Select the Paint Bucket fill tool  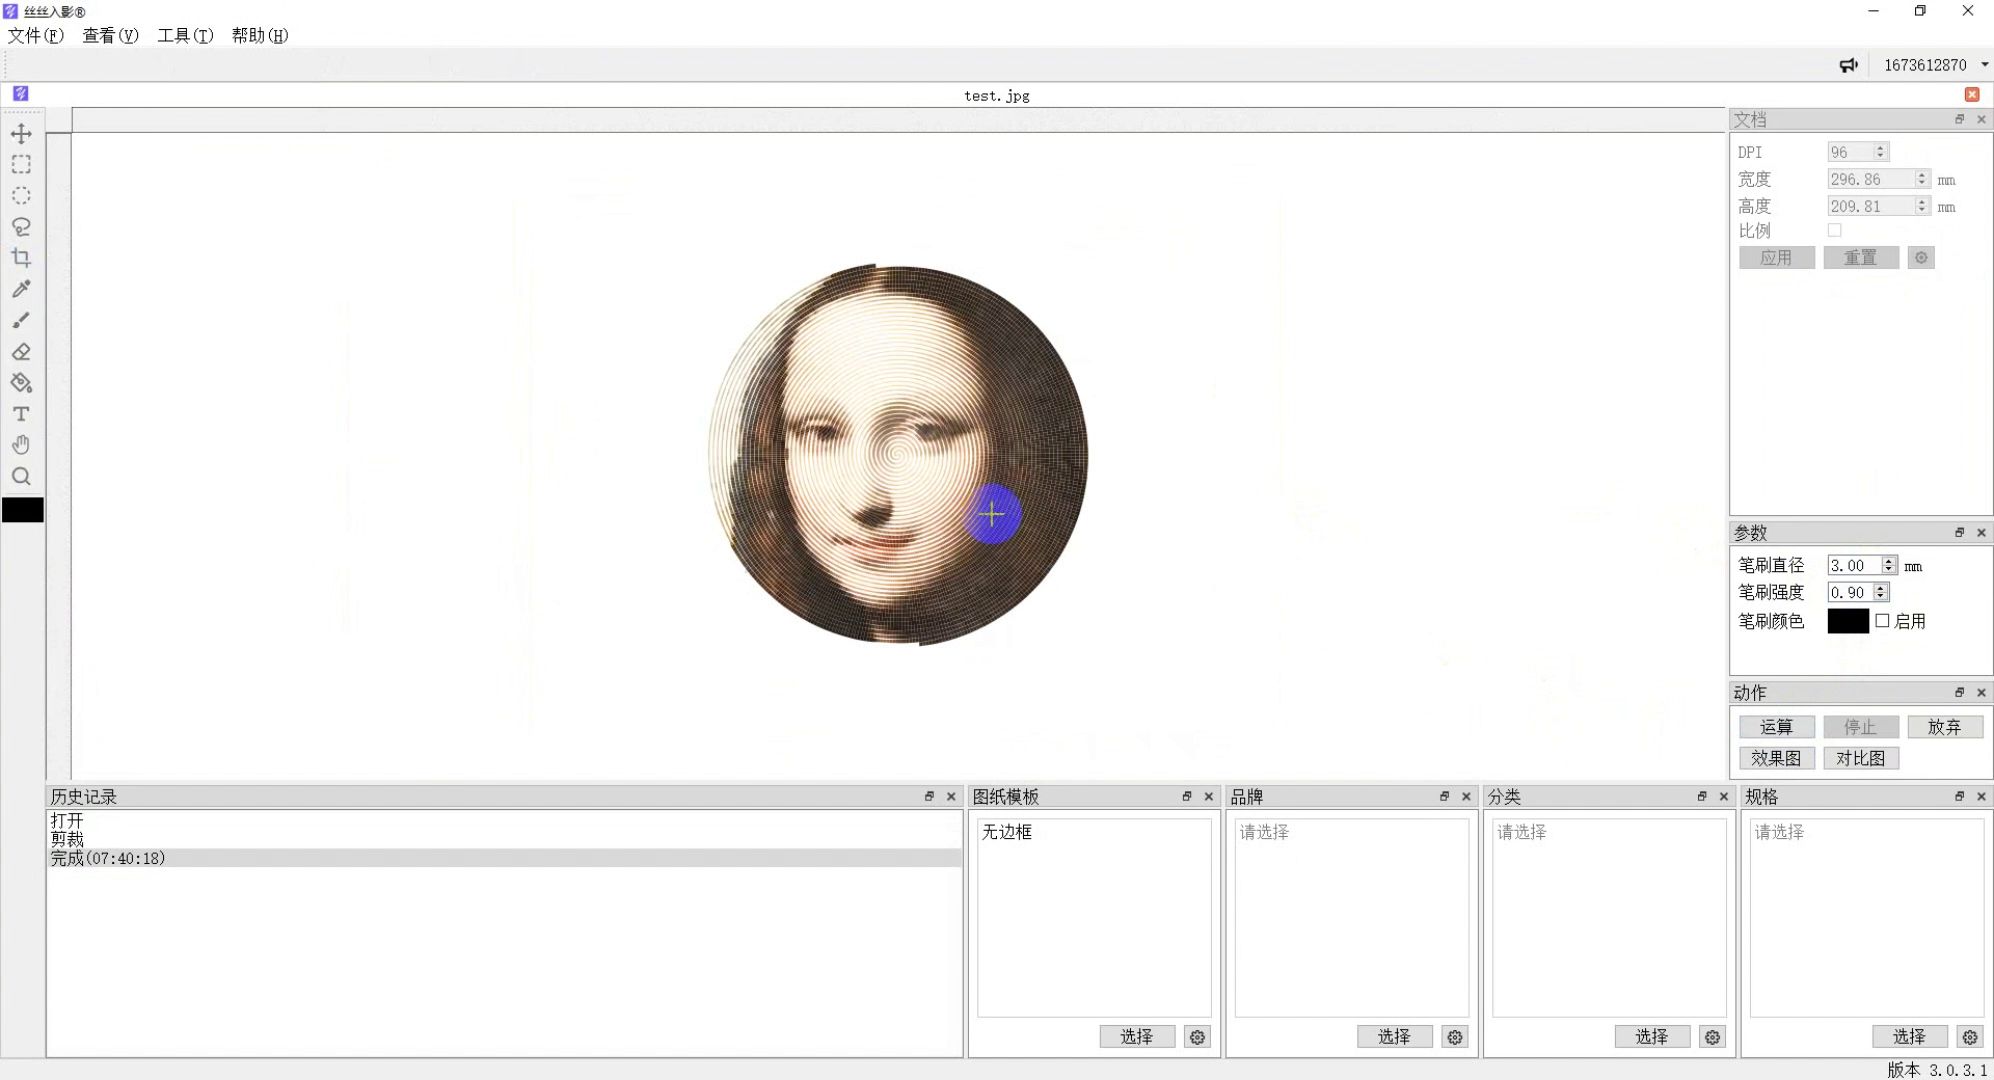click(21, 383)
